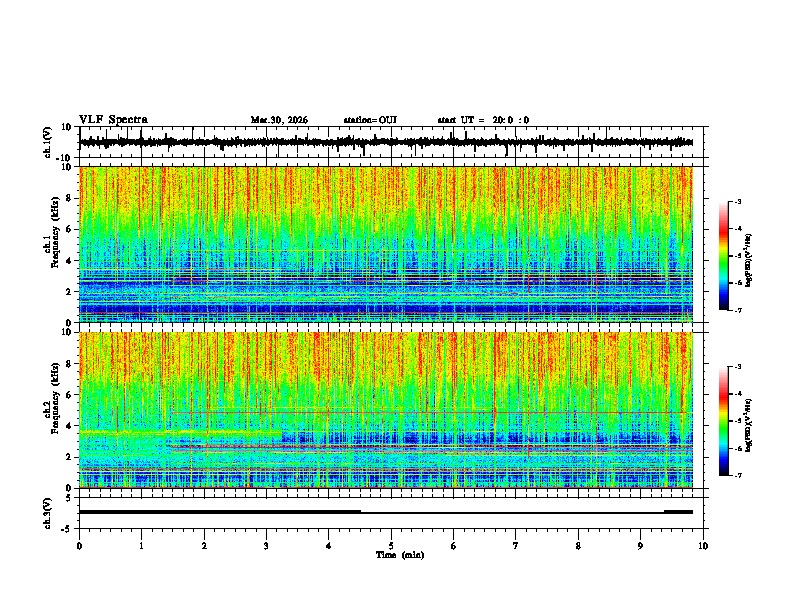
Task: Click the '8' tick on the time axis
Action: (x=578, y=546)
